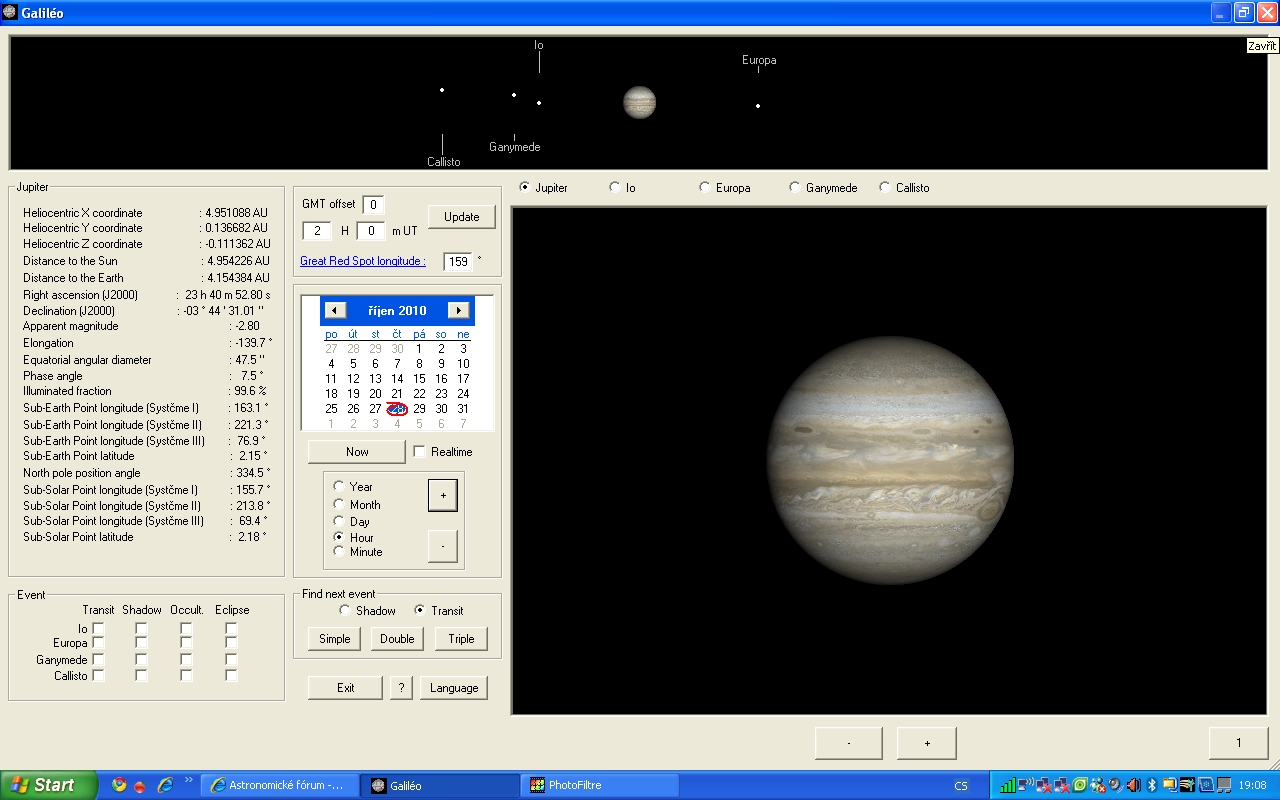Image resolution: width=1280 pixels, height=800 pixels.
Task: Click the time increment plus button
Action: (443, 495)
